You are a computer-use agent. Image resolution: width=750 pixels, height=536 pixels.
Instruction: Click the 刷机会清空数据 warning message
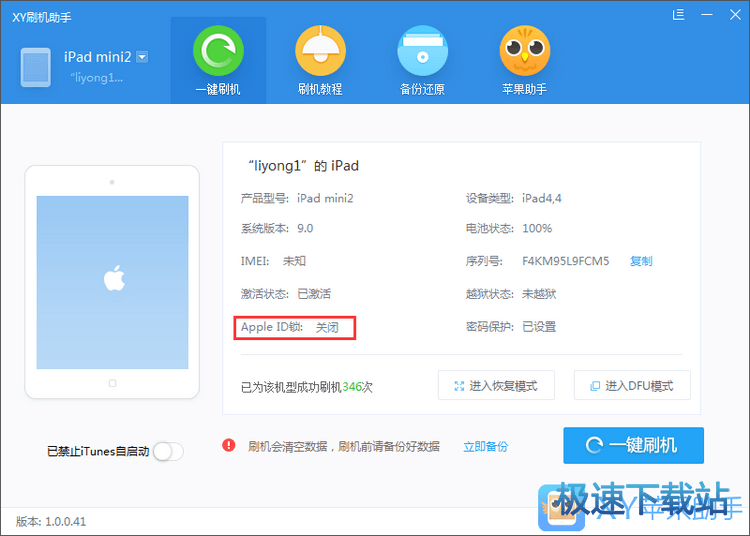[344, 447]
